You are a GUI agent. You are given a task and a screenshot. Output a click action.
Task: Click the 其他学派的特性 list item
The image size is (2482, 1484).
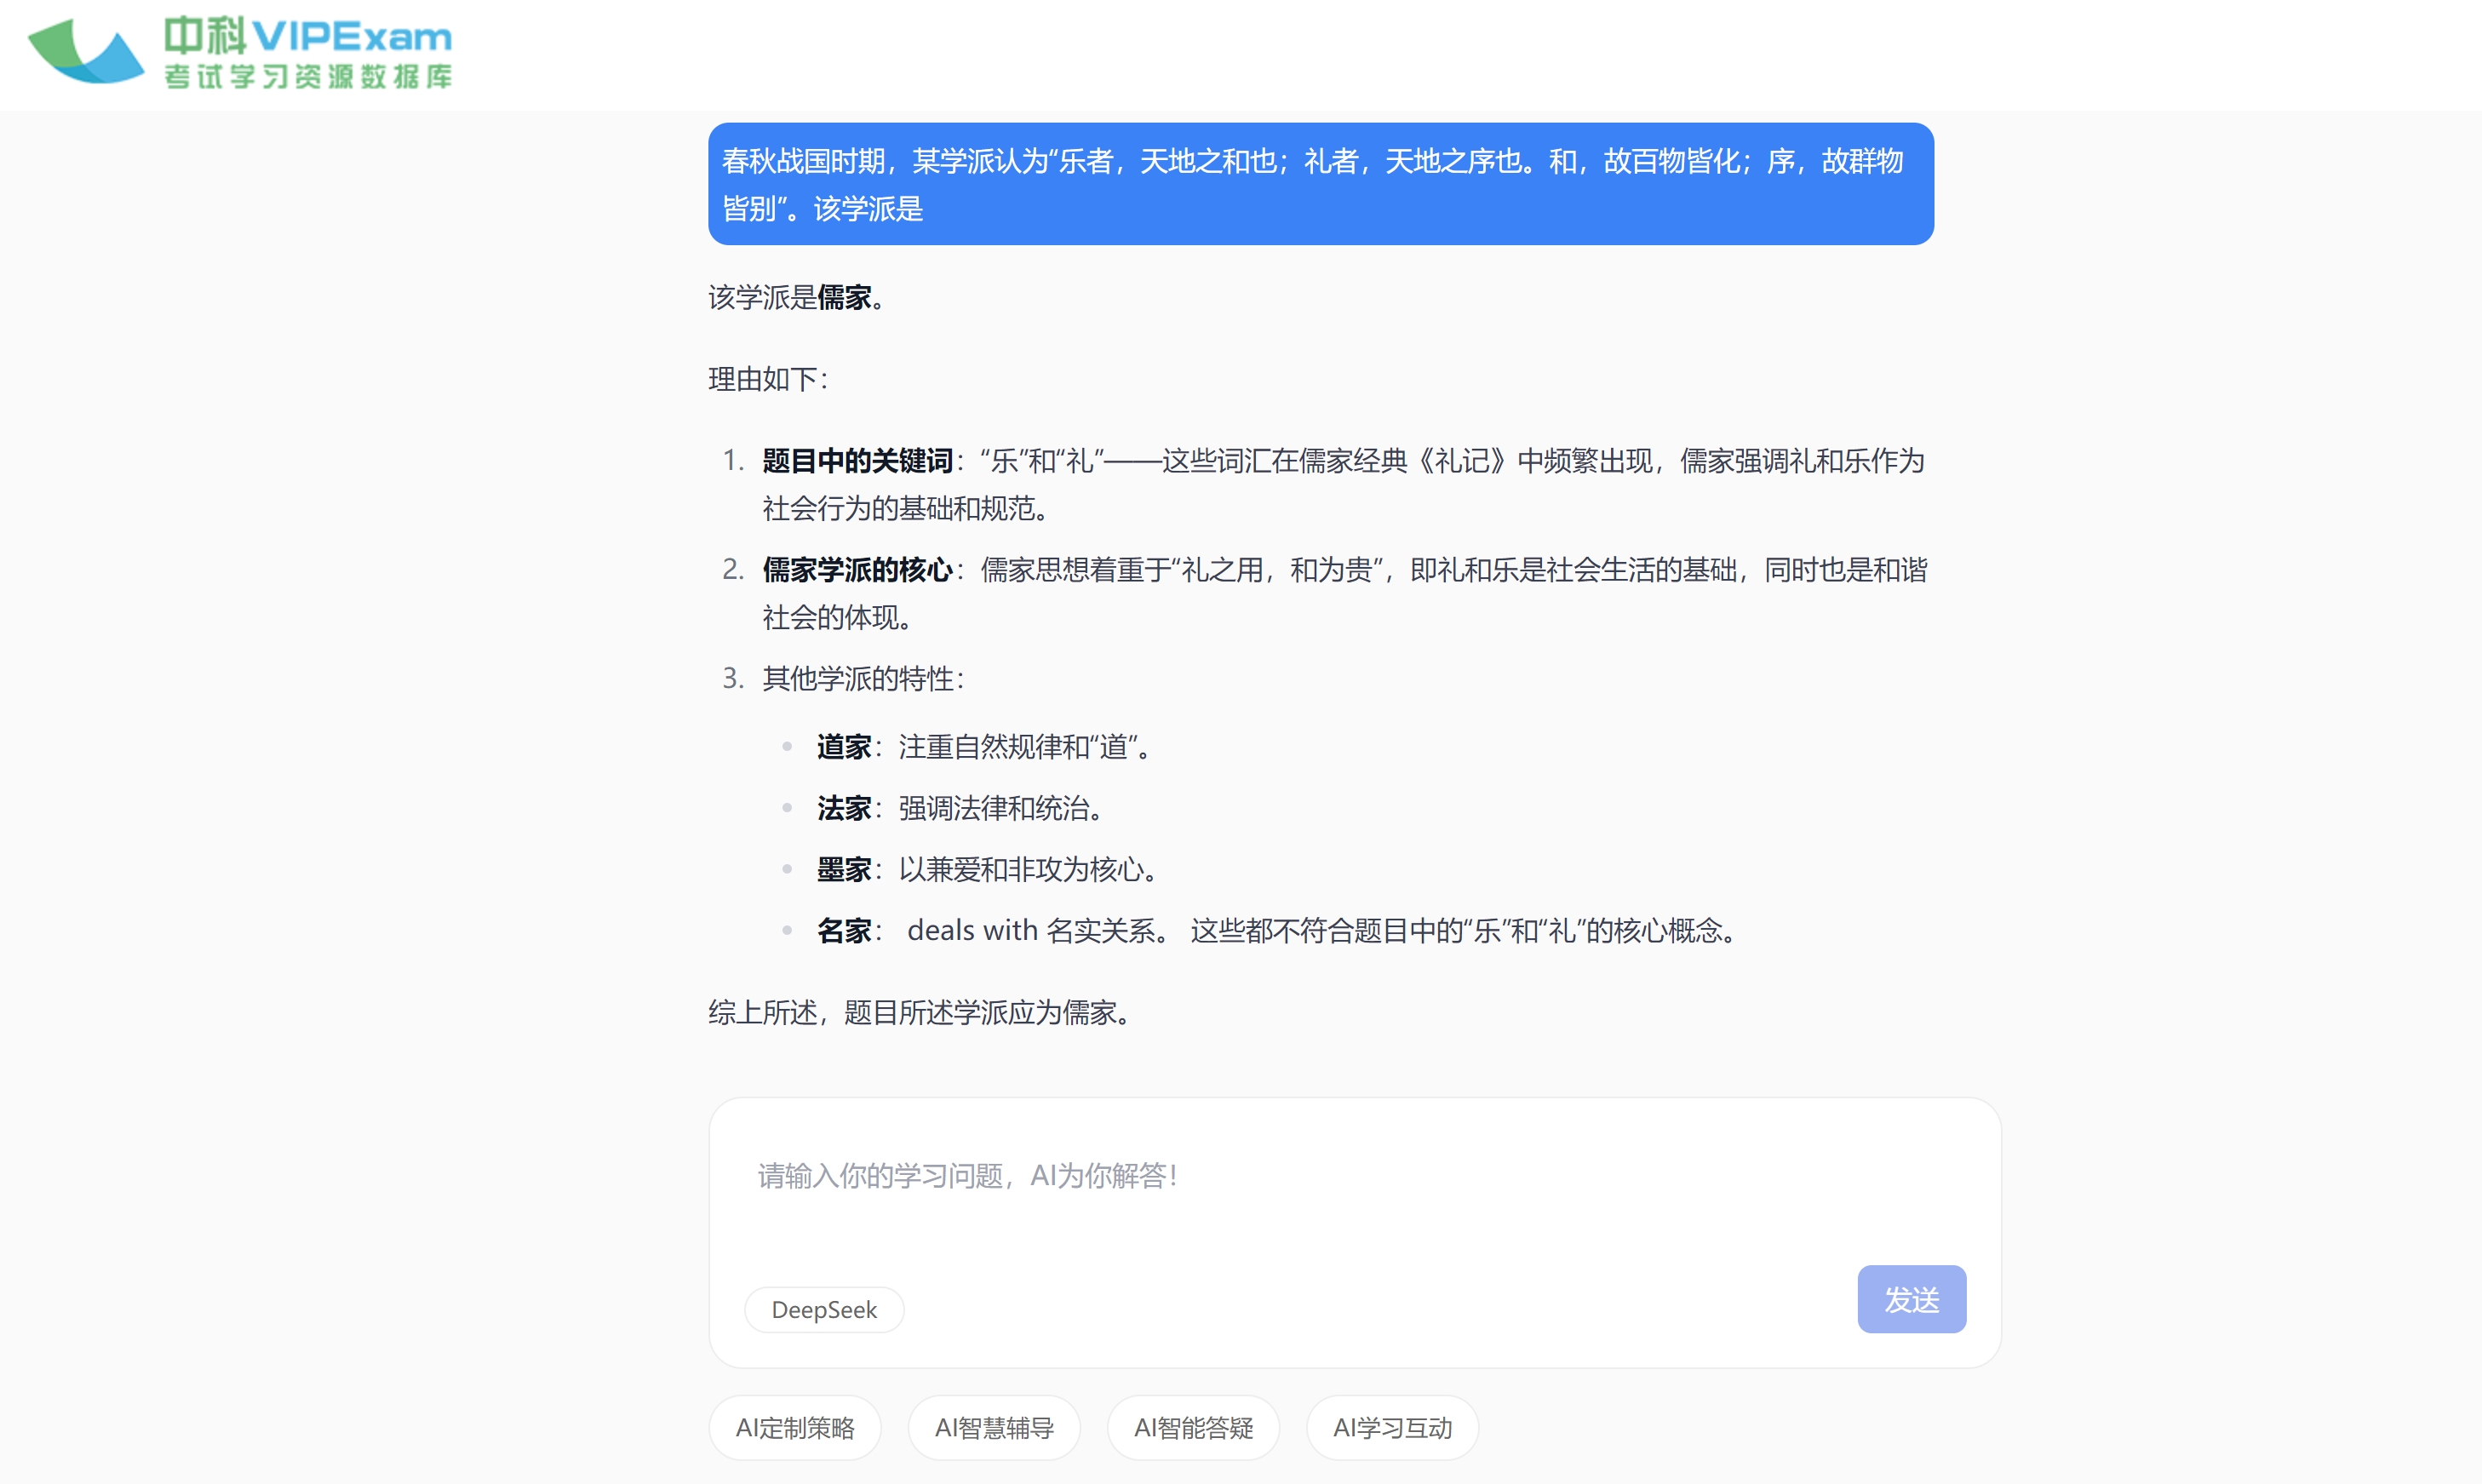[862, 679]
